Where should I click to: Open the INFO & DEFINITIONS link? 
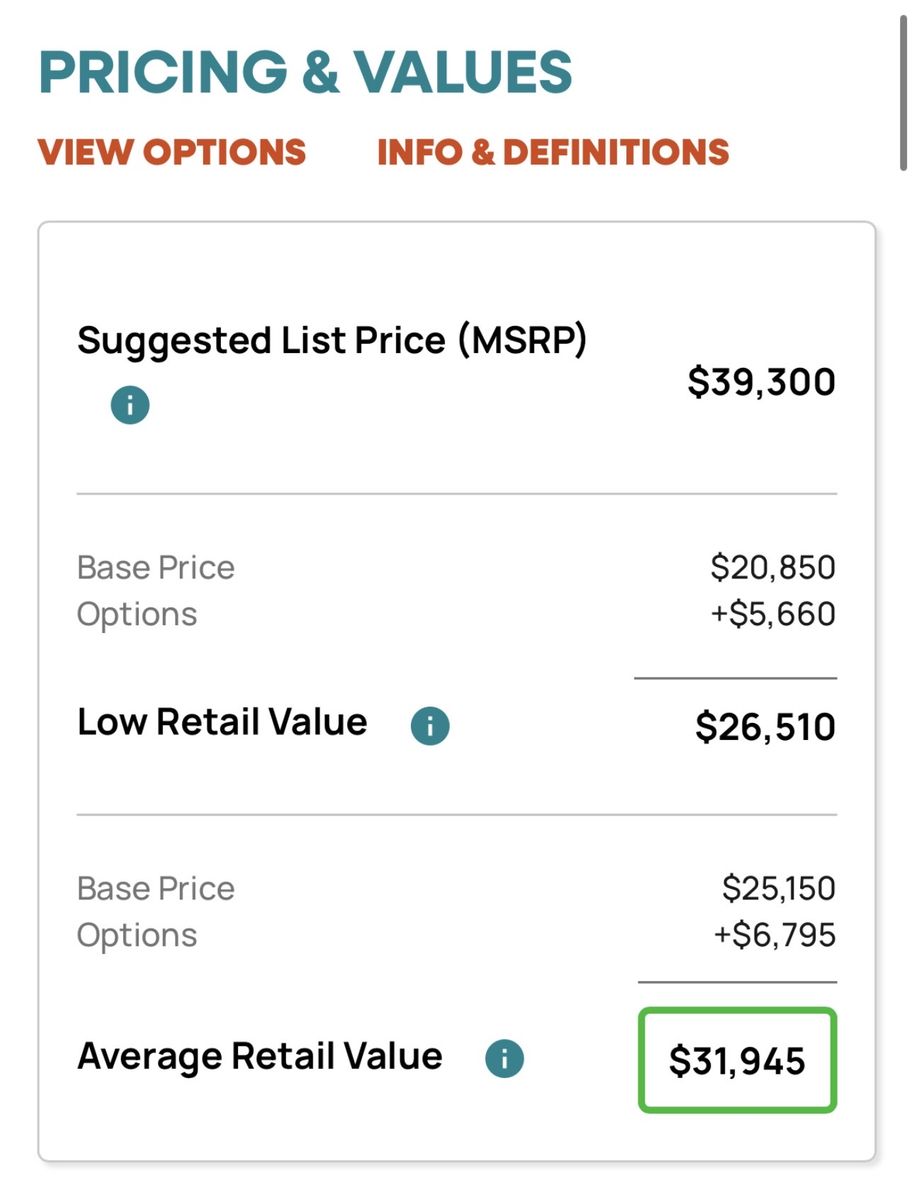[x=553, y=152]
